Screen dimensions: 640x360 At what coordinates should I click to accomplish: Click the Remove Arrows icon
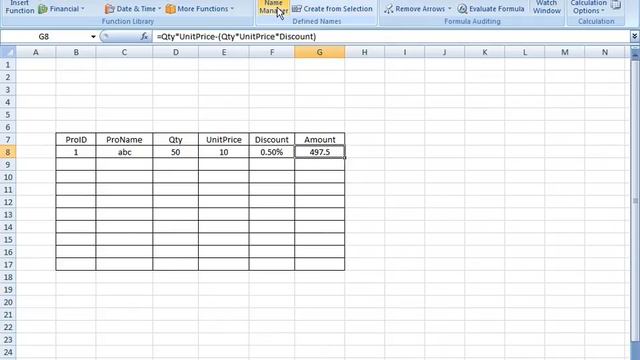(x=389, y=9)
